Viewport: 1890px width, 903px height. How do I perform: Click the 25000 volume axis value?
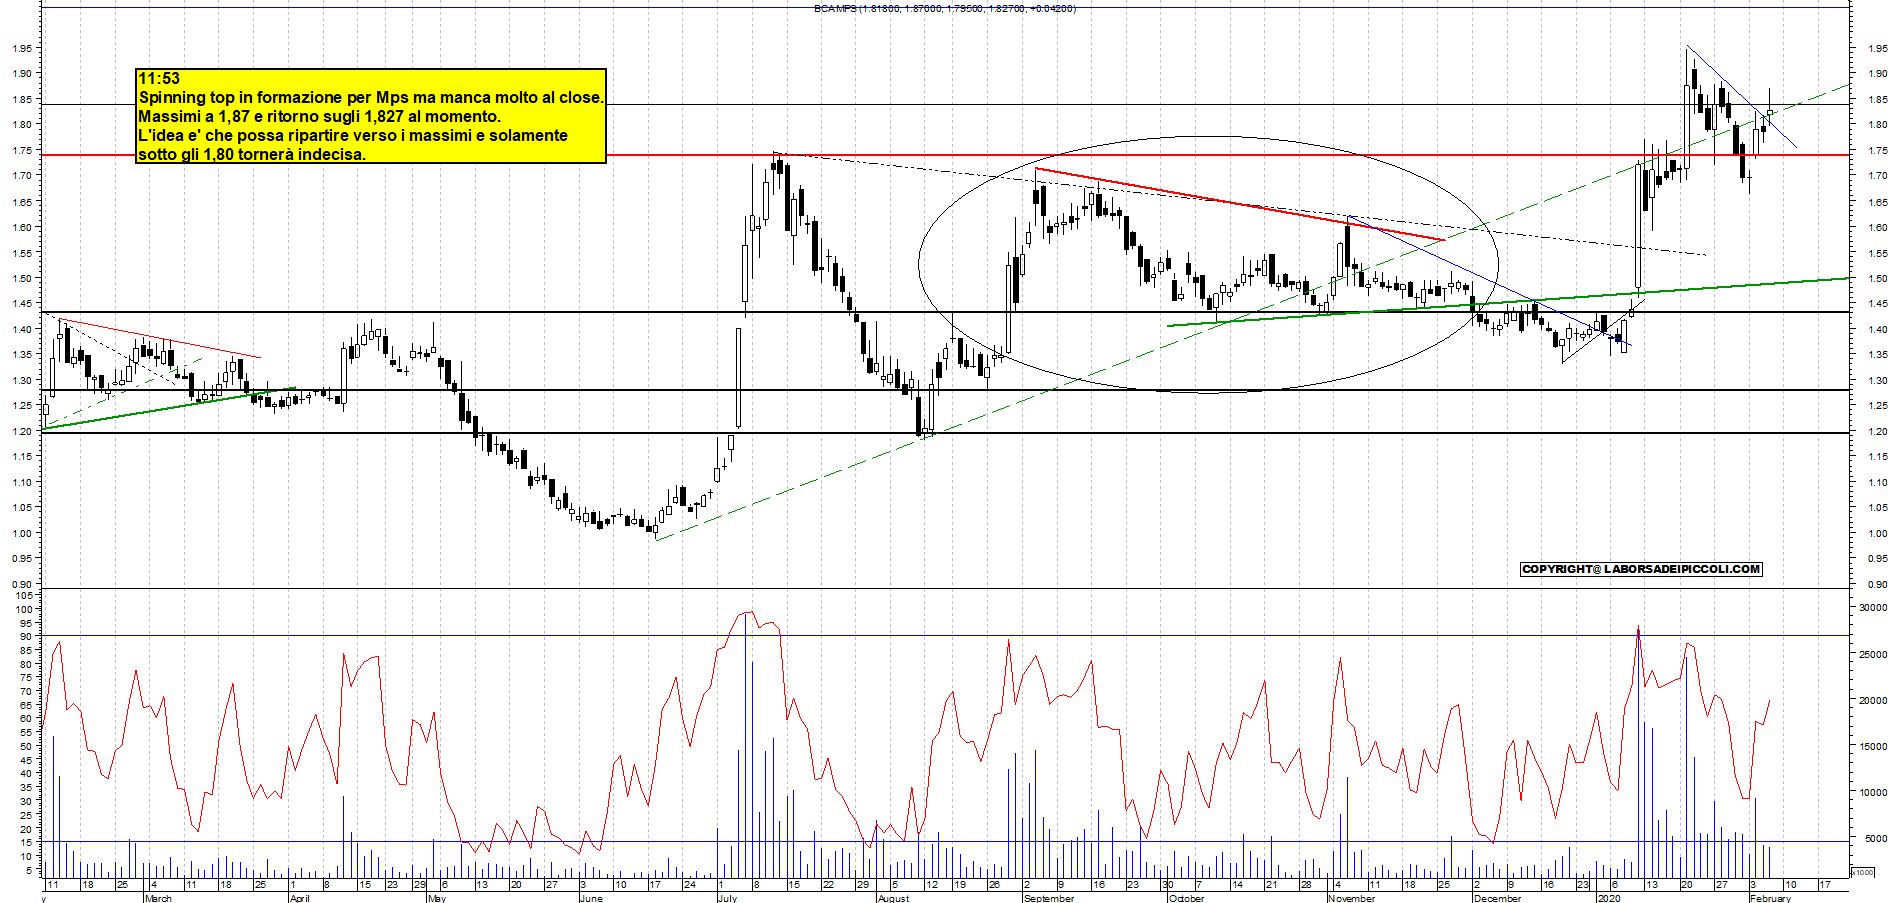tap(1872, 654)
